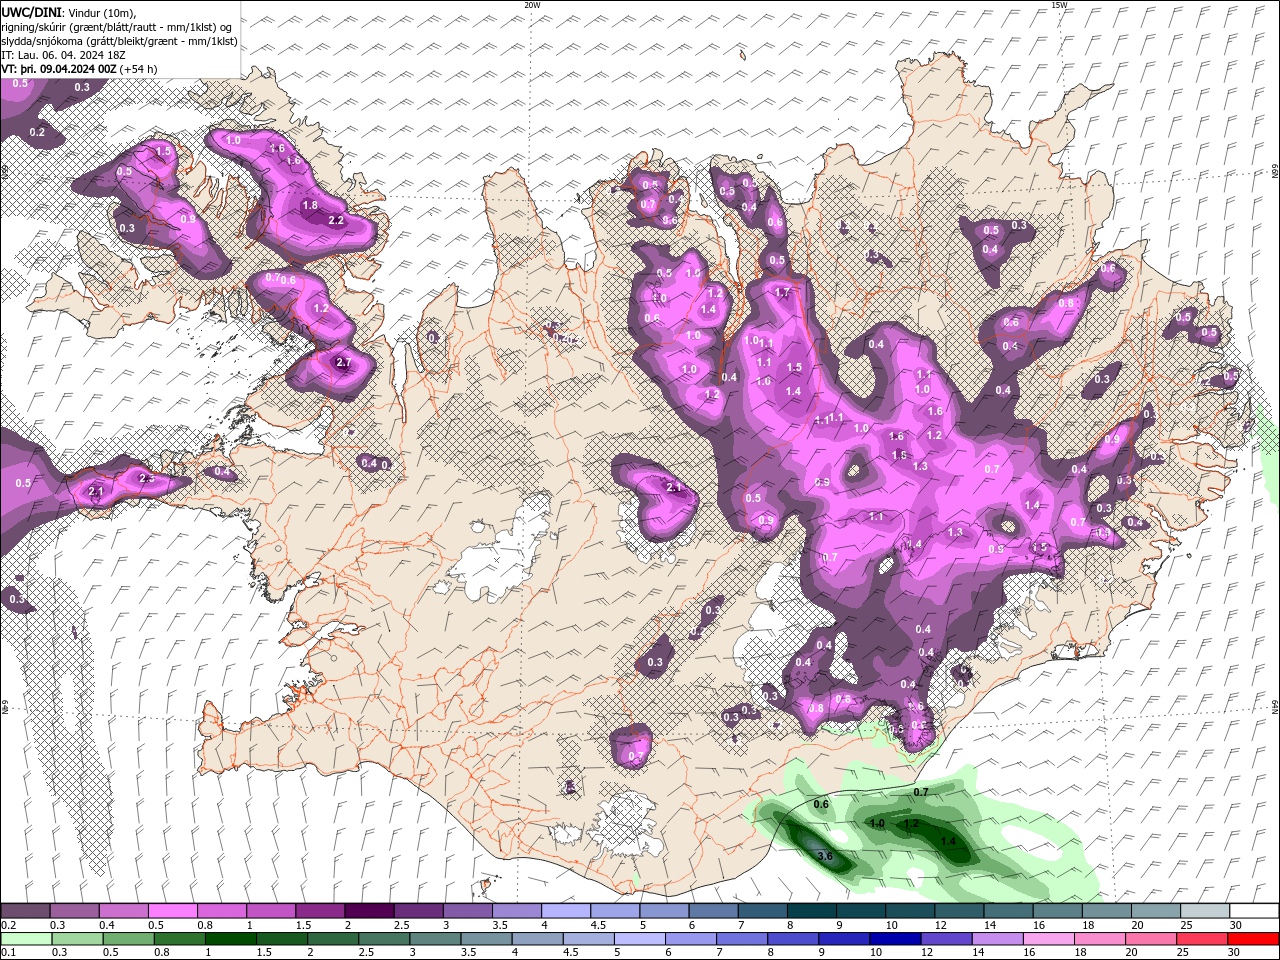Click the 'UWC/DINI: Vindur (10m),' title line
Image resolution: width=1280 pixels, height=960 pixels.
[x=69, y=12]
